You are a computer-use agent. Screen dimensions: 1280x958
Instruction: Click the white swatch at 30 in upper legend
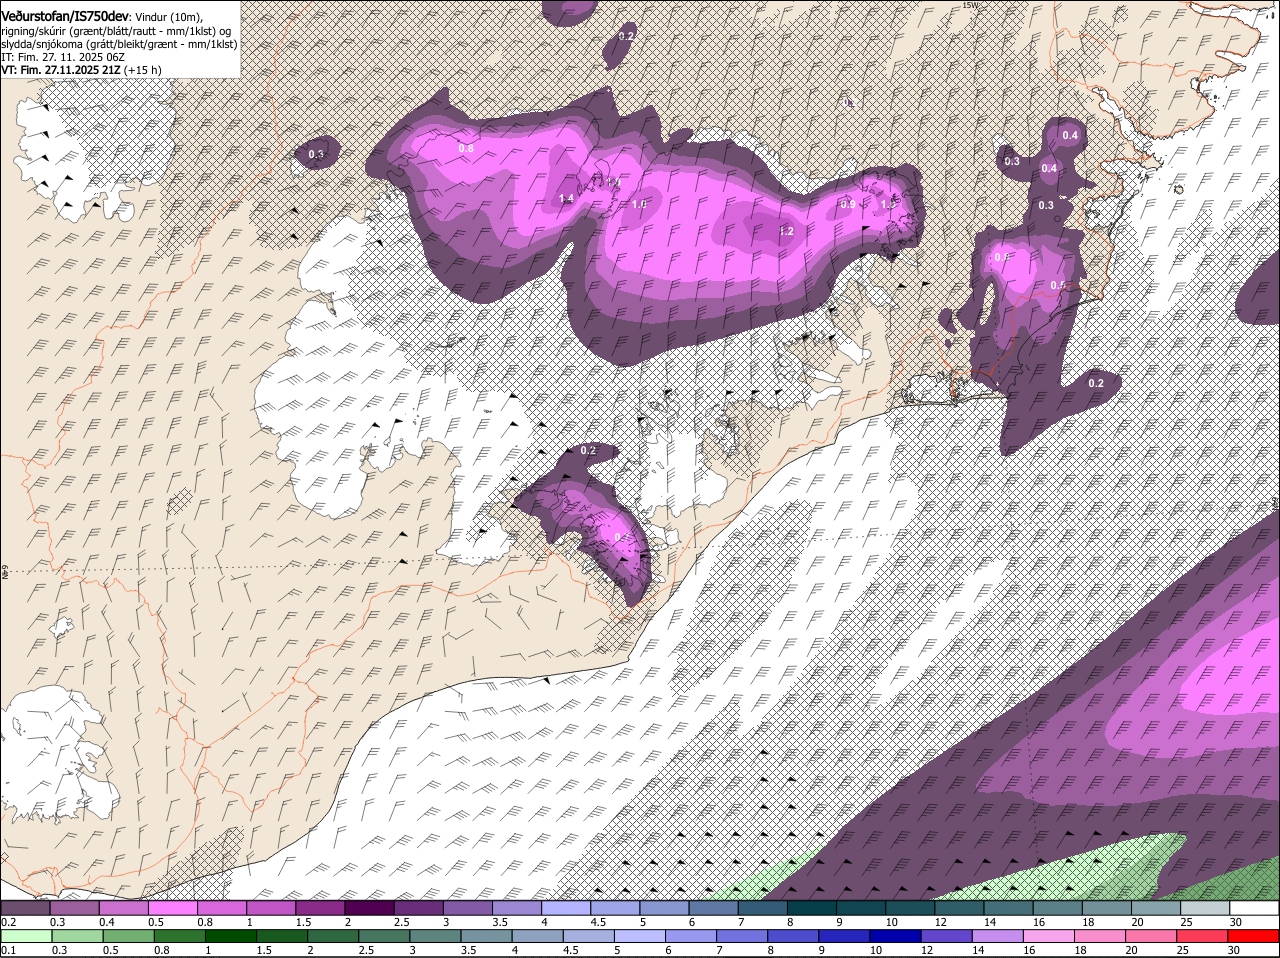(x=1254, y=908)
